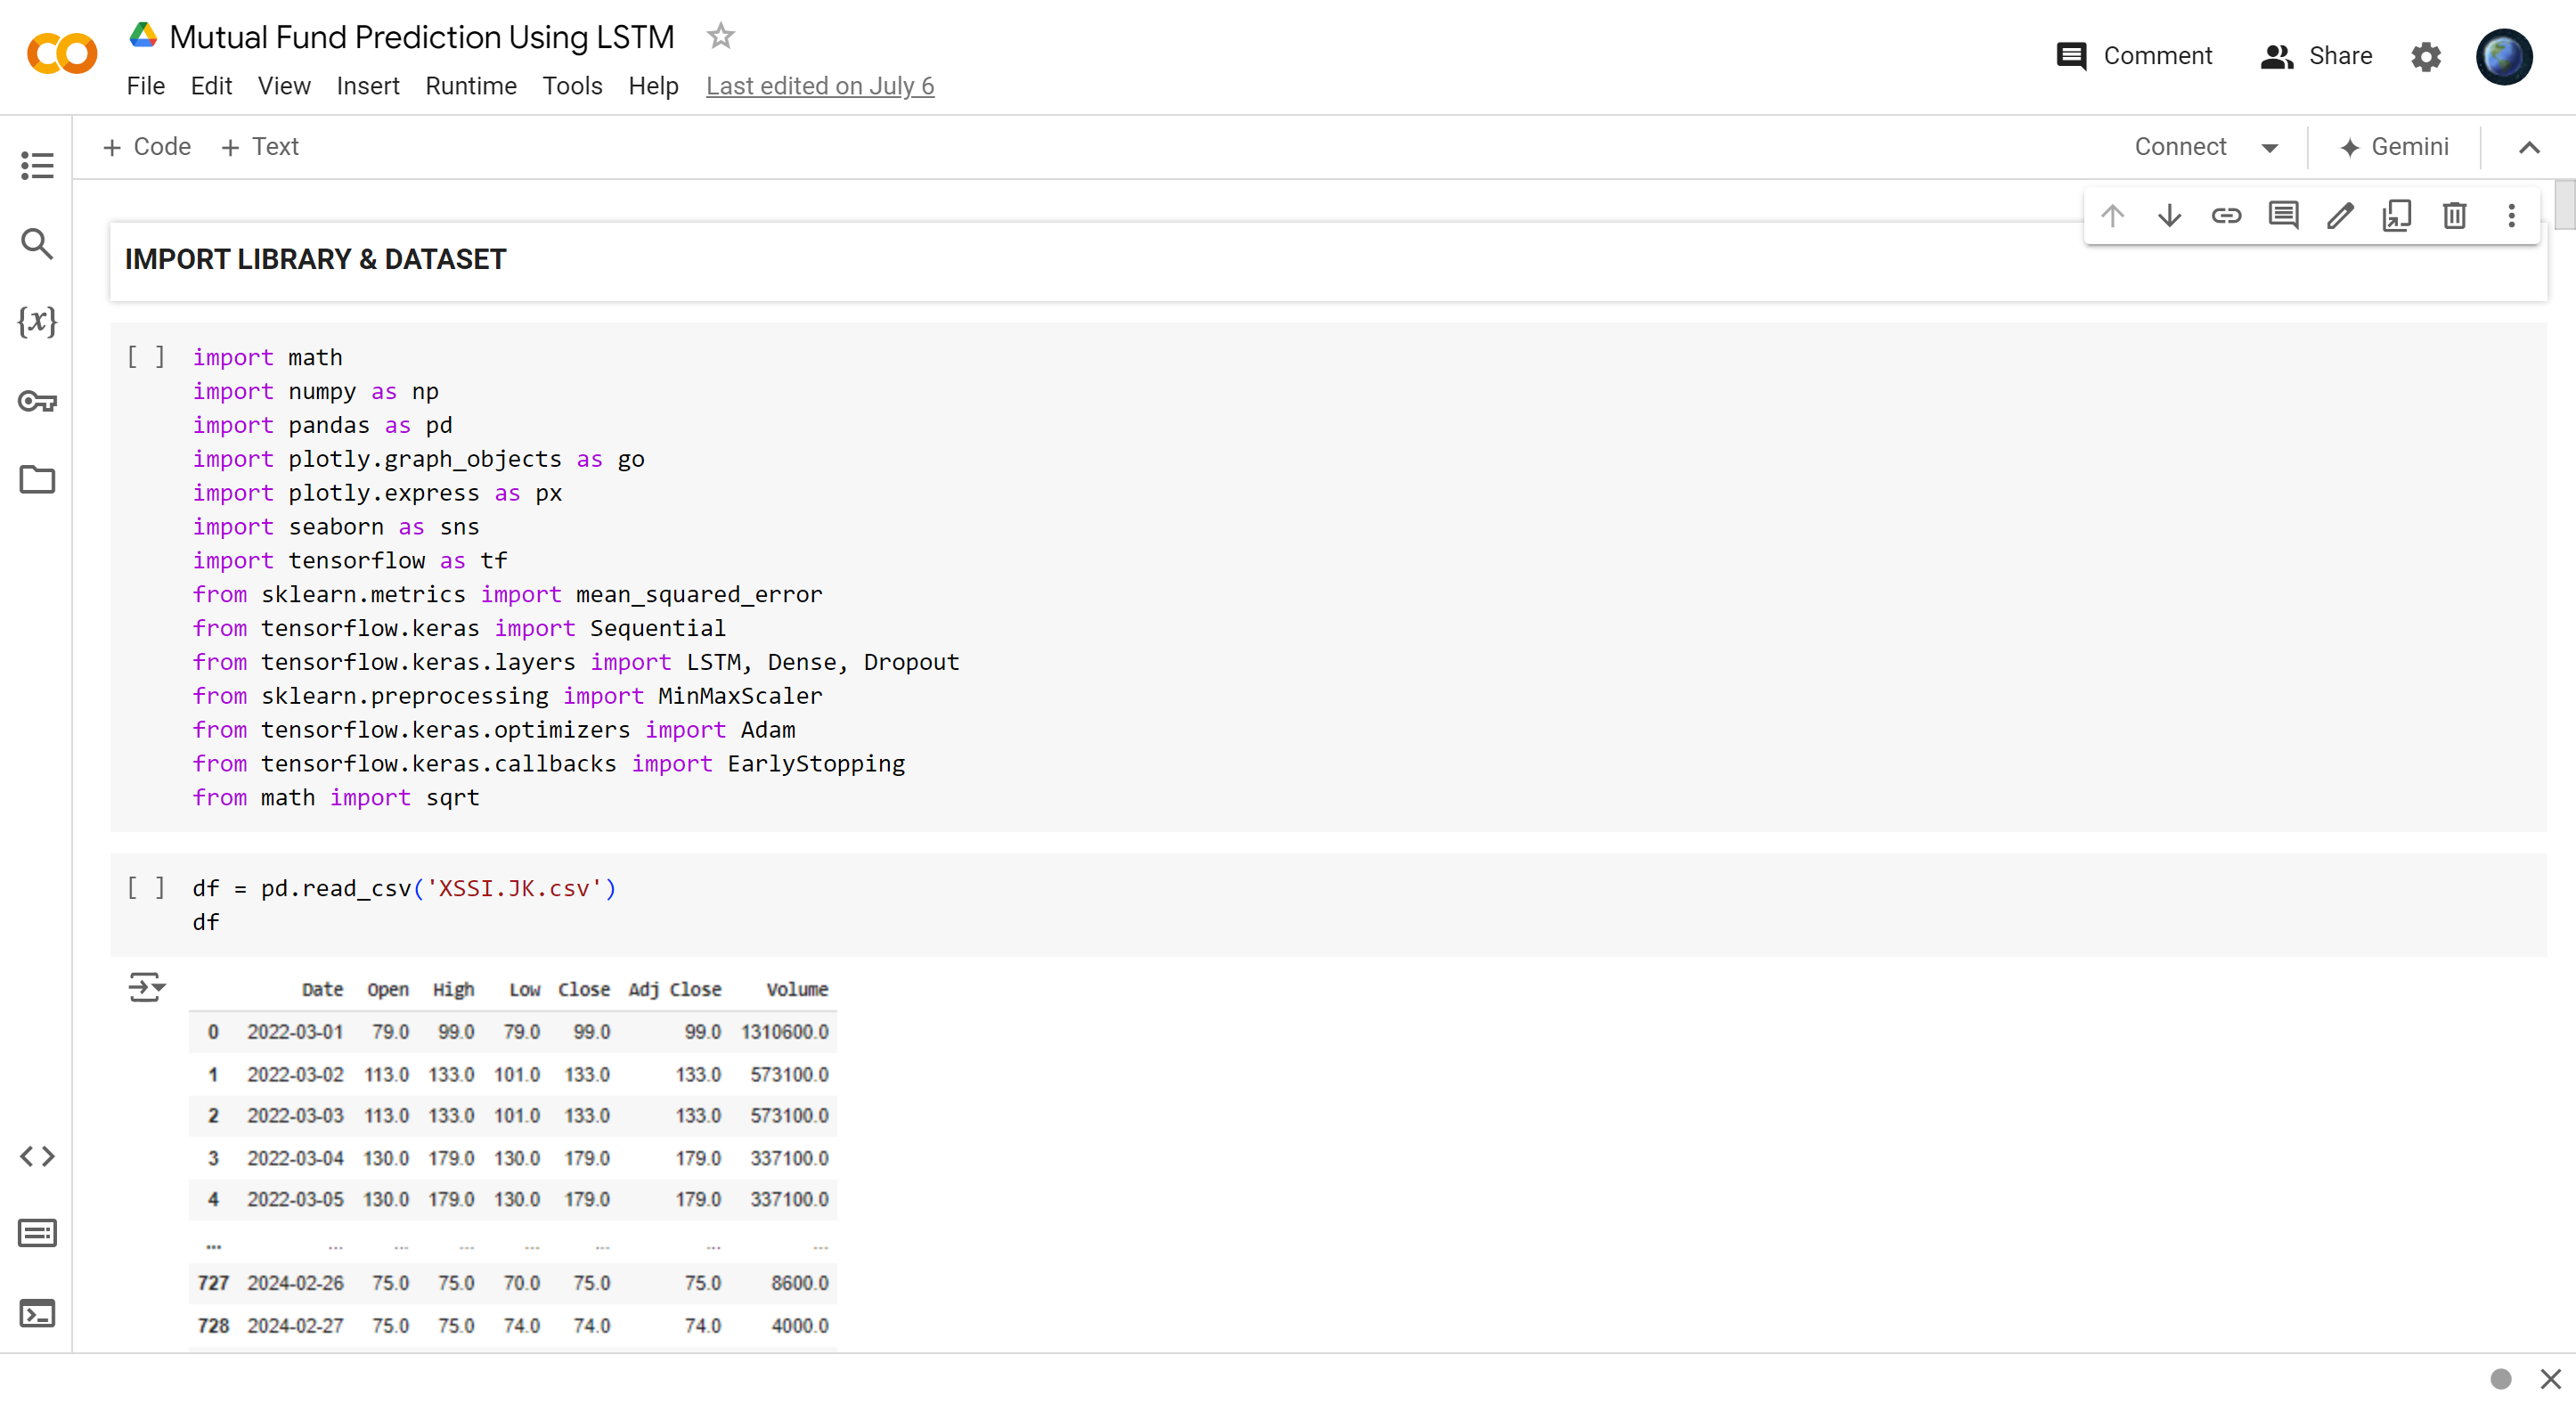Click the Comment button
This screenshot has width=2576, height=1404.
tap(2134, 56)
